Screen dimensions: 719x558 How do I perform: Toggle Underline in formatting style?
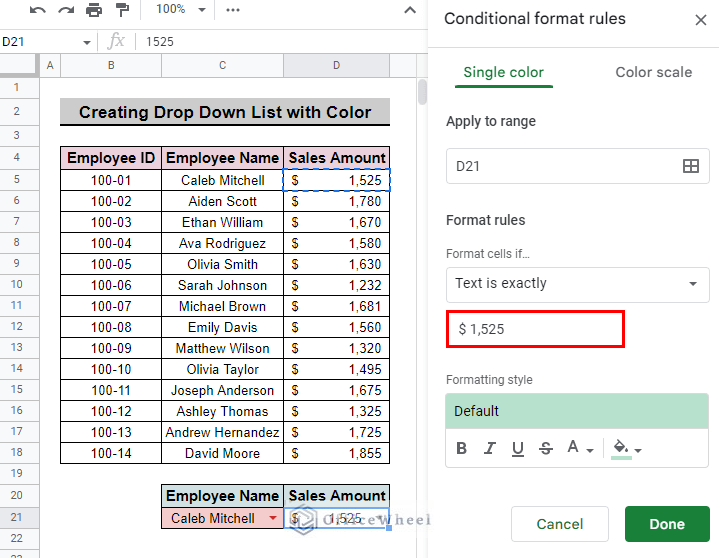point(518,448)
